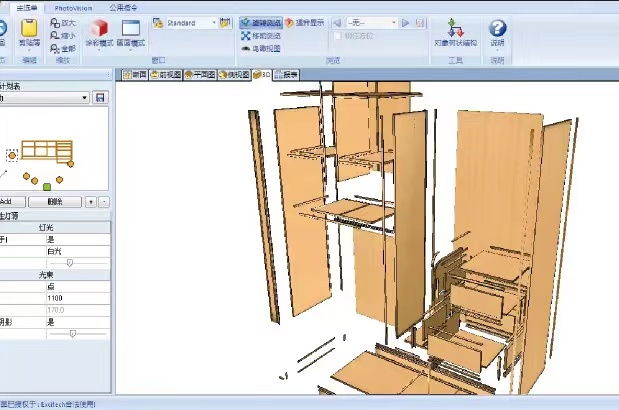Click the 放大 zoom in tool
The width and height of the screenshot is (619, 410).
[x=63, y=22]
